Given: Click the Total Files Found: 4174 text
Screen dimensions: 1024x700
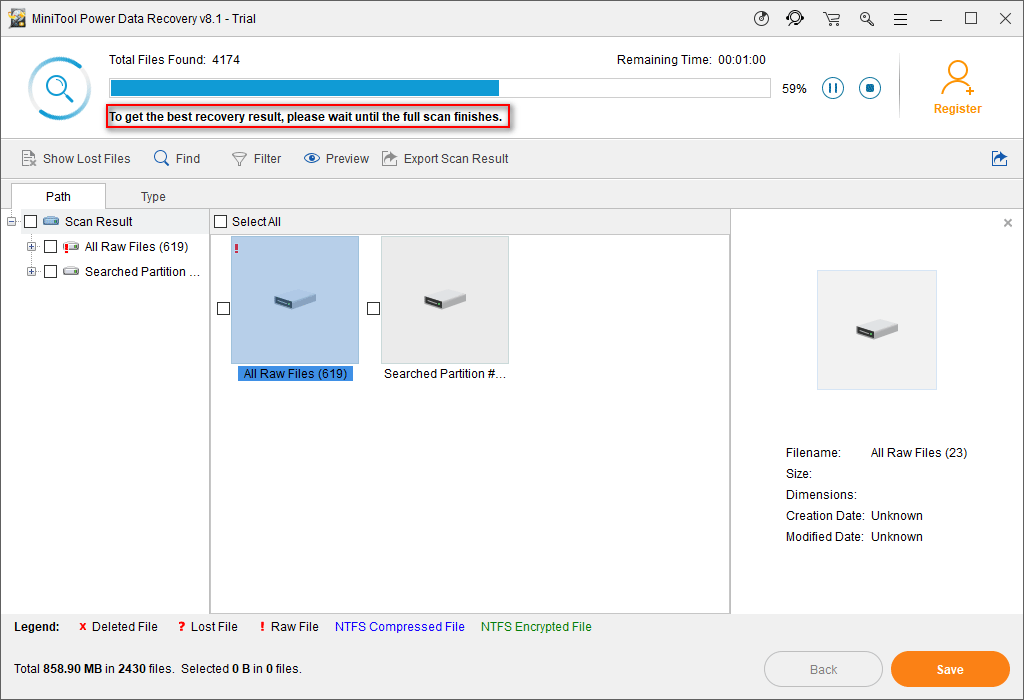Looking at the screenshot, I should pyautogui.click(x=174, y=60).
